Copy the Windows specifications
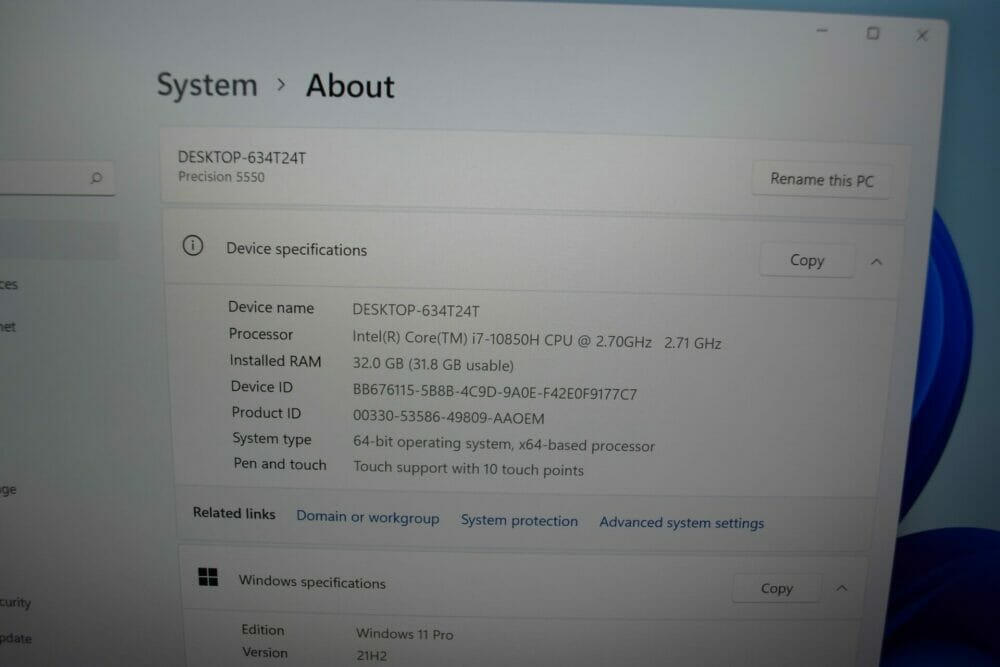 tap(776, 588)
